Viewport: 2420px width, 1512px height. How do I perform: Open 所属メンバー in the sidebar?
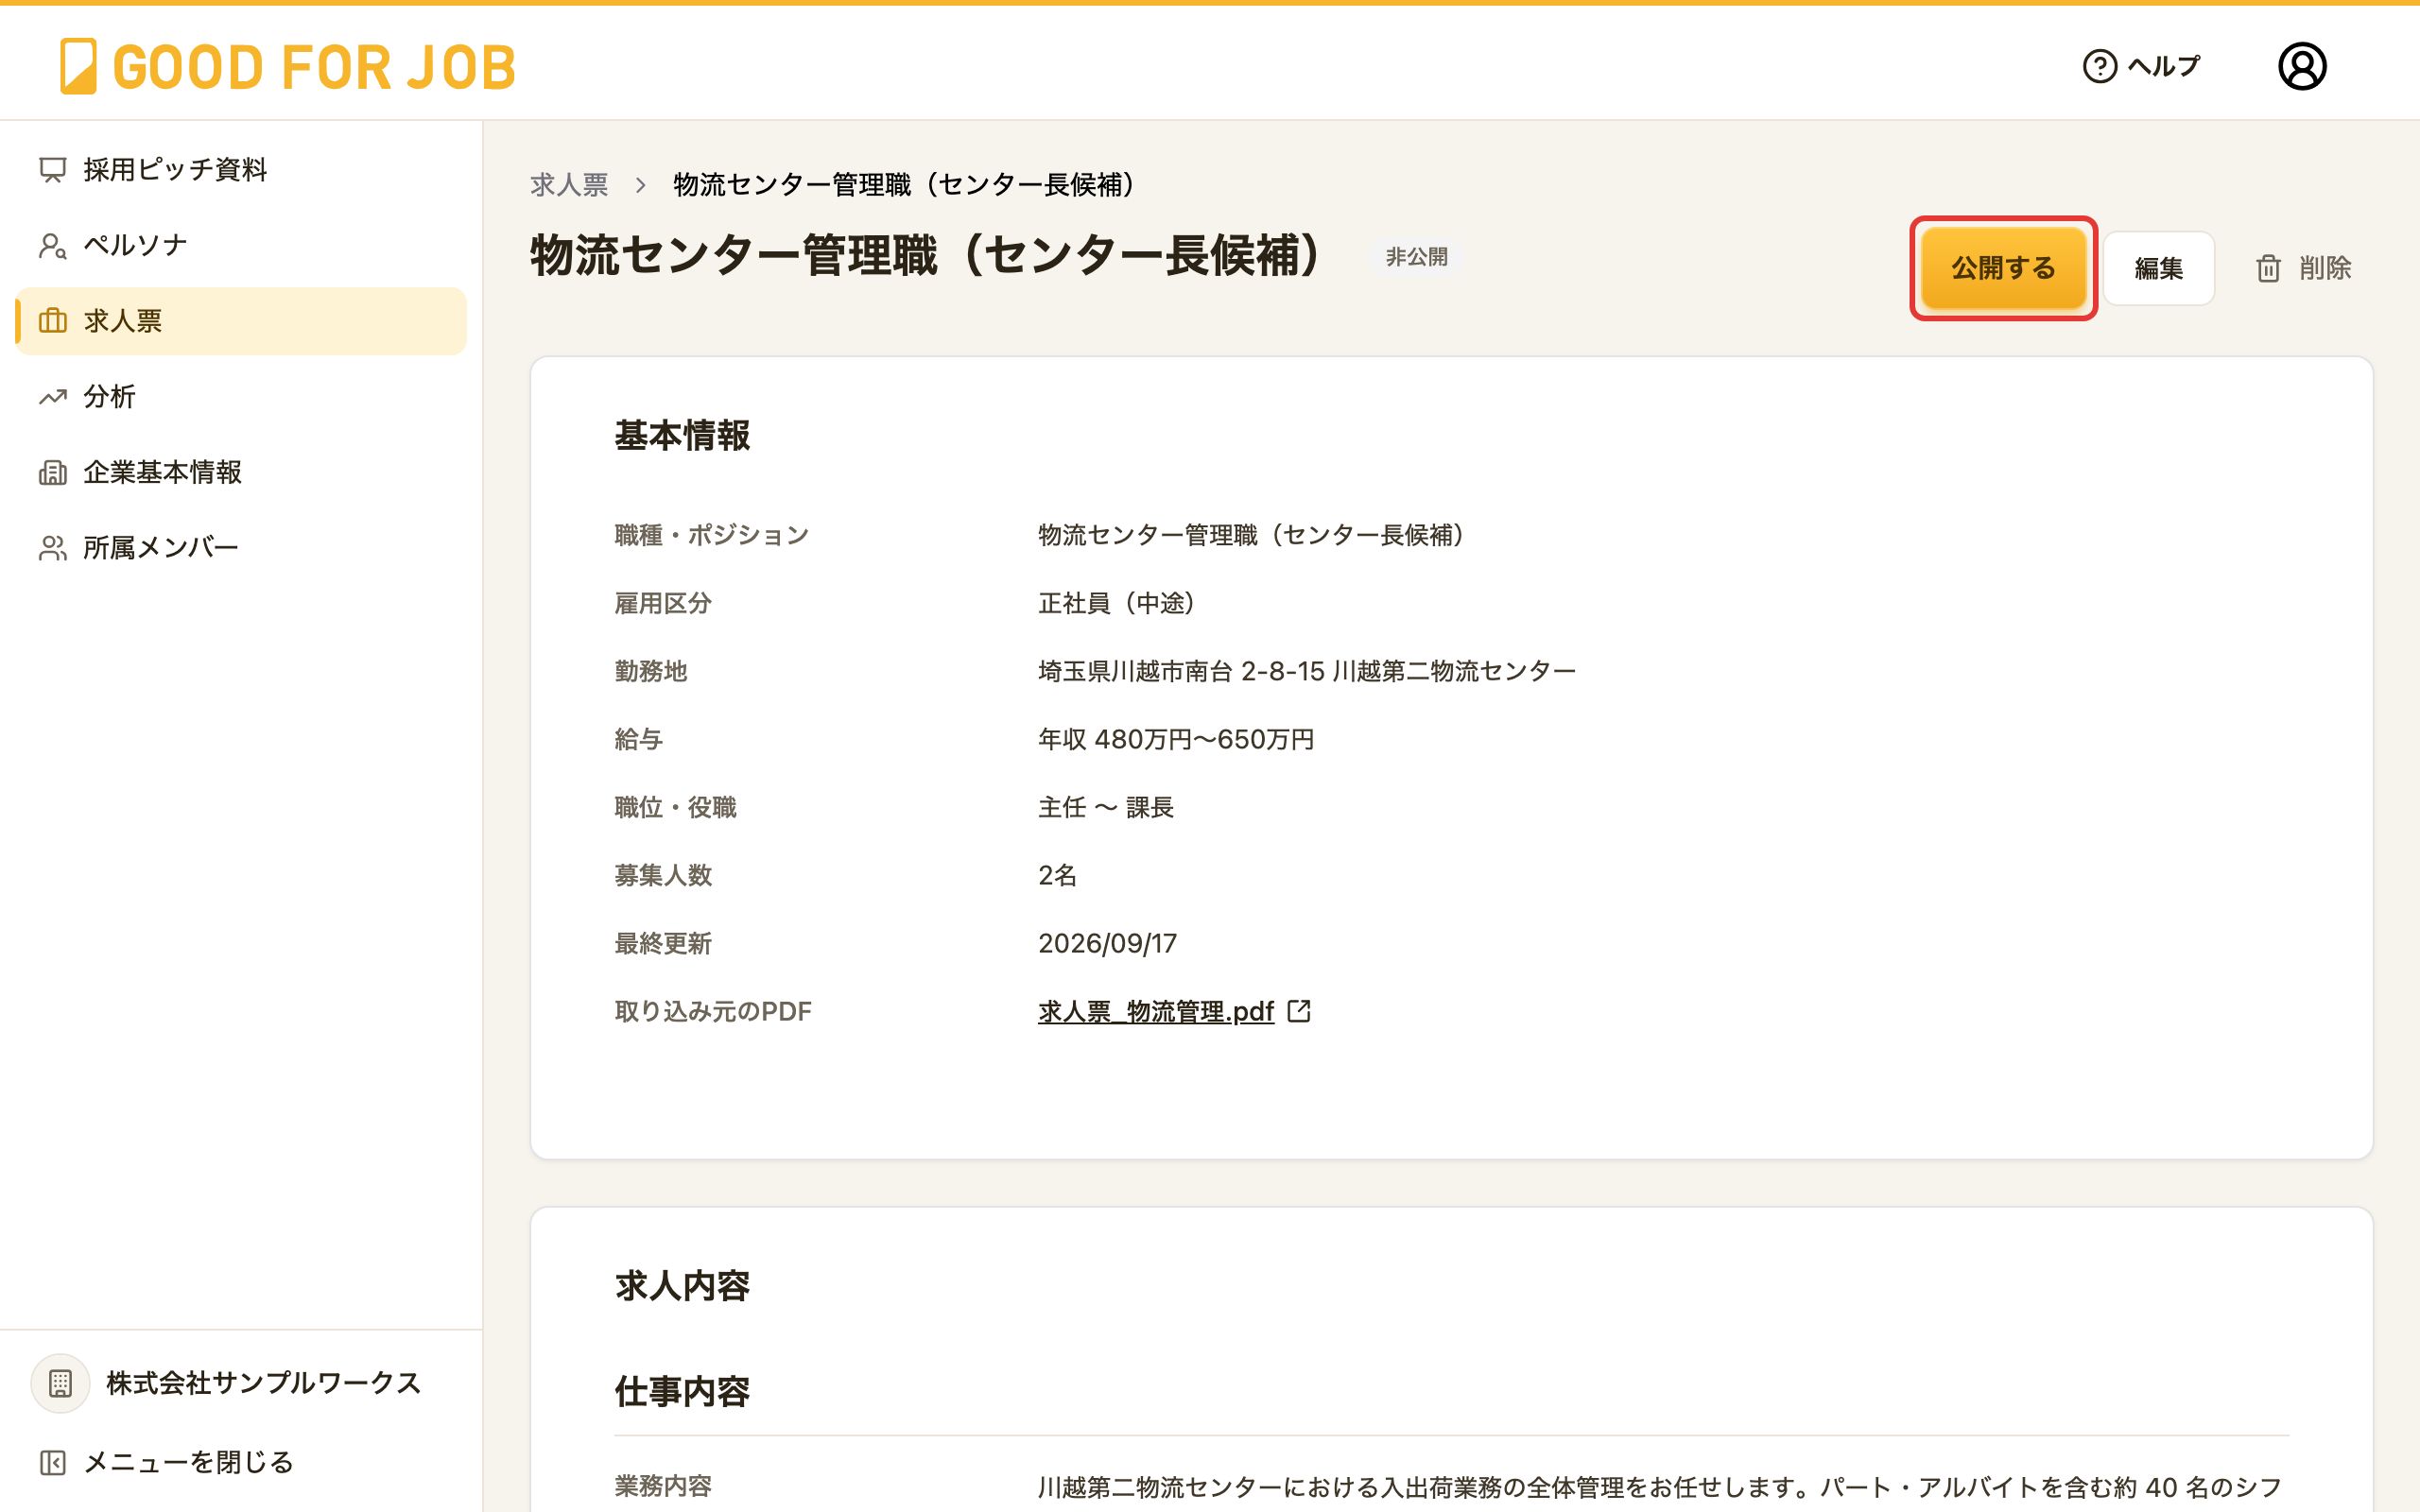pyautogui.click(x=241, y=548)
